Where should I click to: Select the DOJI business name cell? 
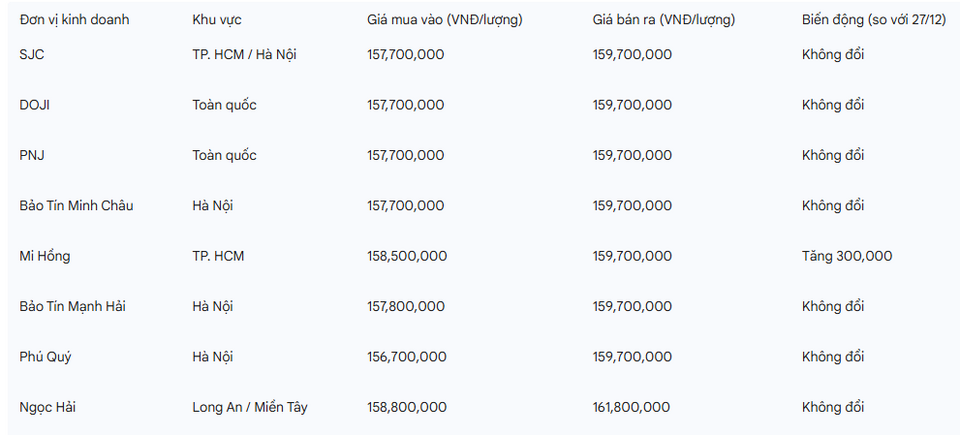(35, 105)
